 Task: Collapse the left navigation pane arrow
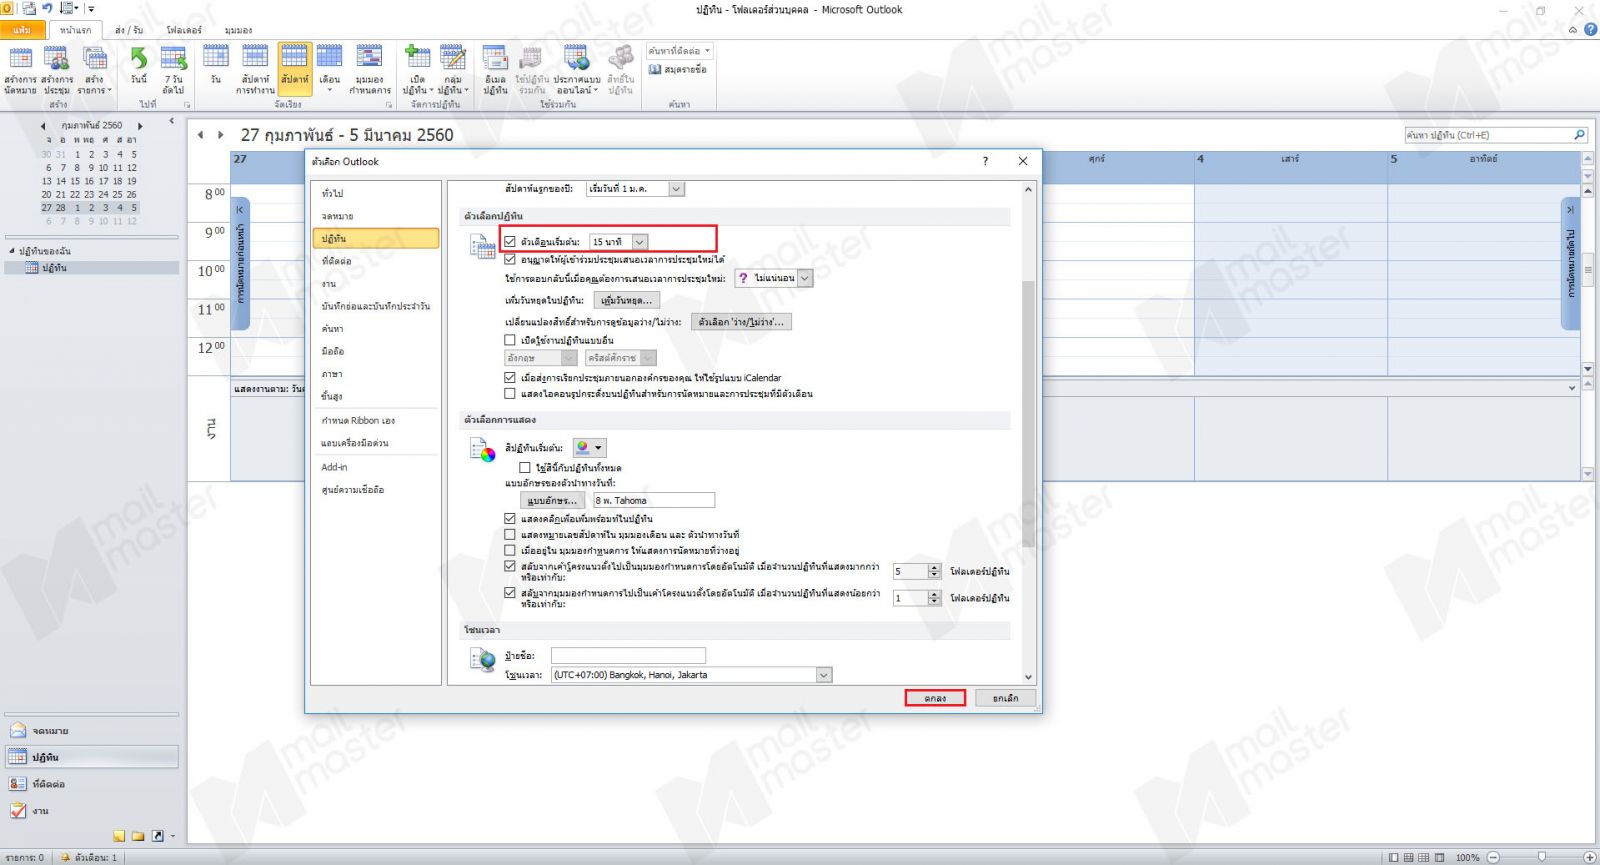pyautogui.click(x=171, y=121)
